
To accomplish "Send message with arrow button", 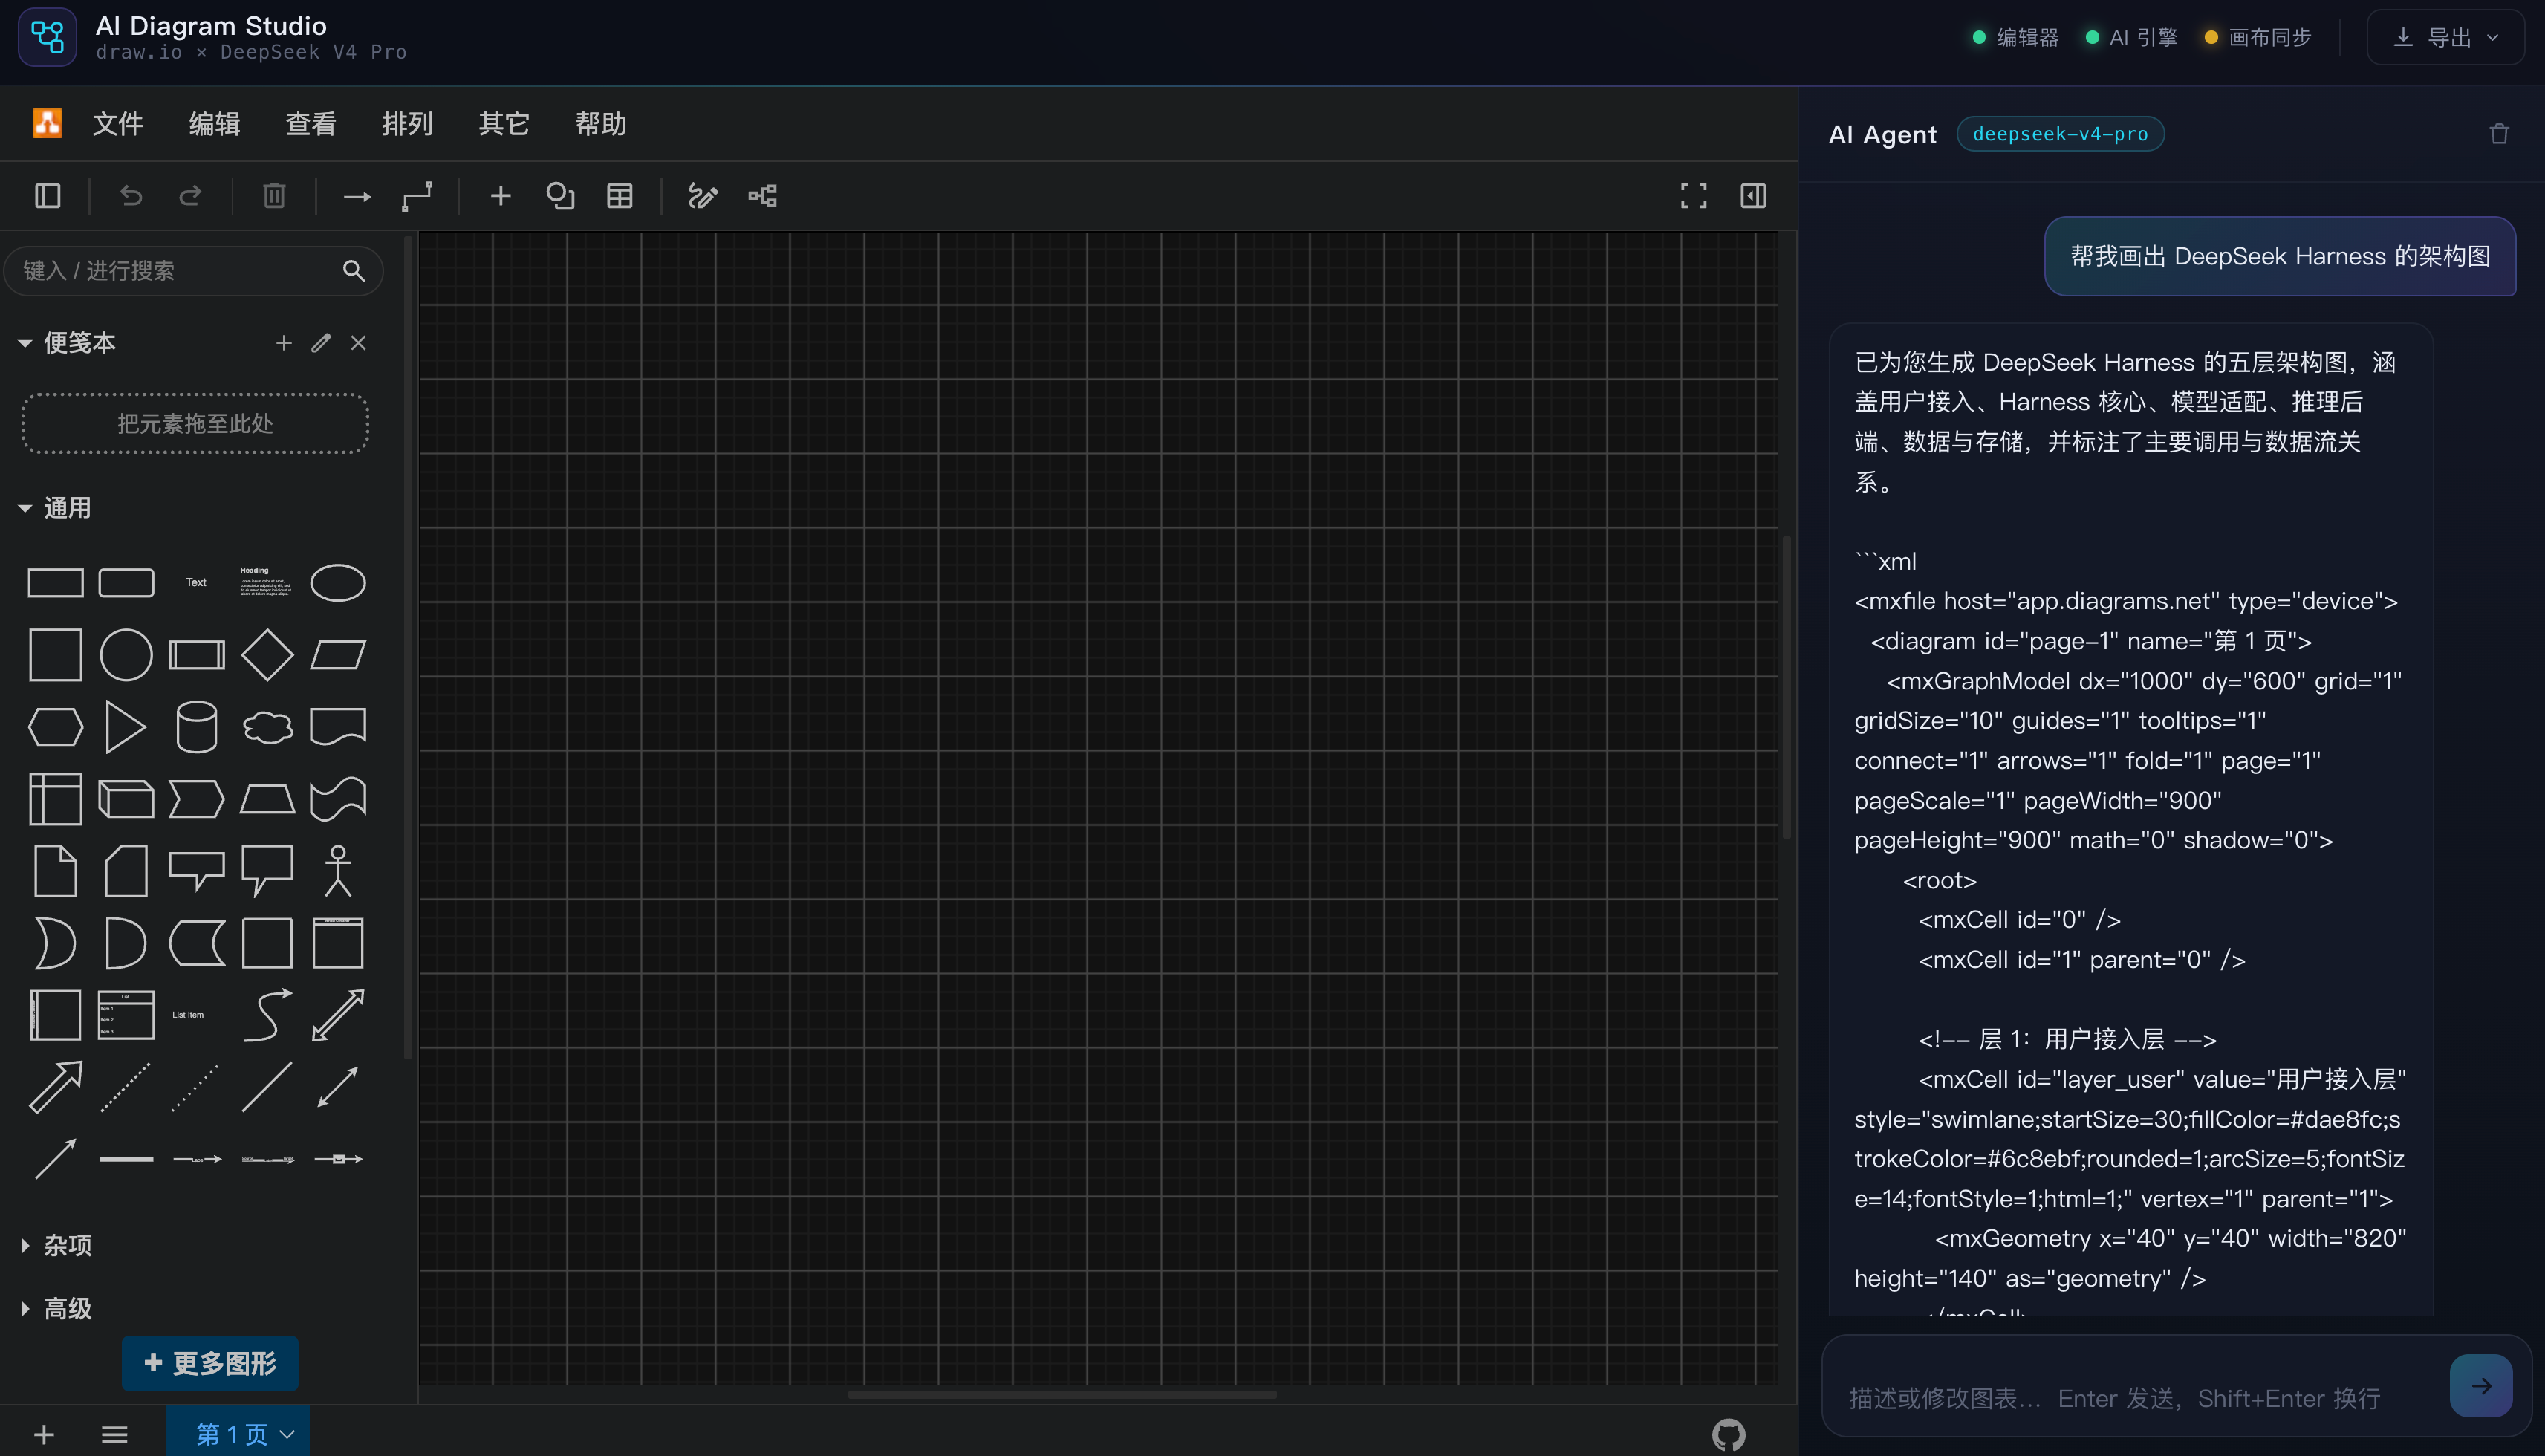I will coord(2481,1385).
